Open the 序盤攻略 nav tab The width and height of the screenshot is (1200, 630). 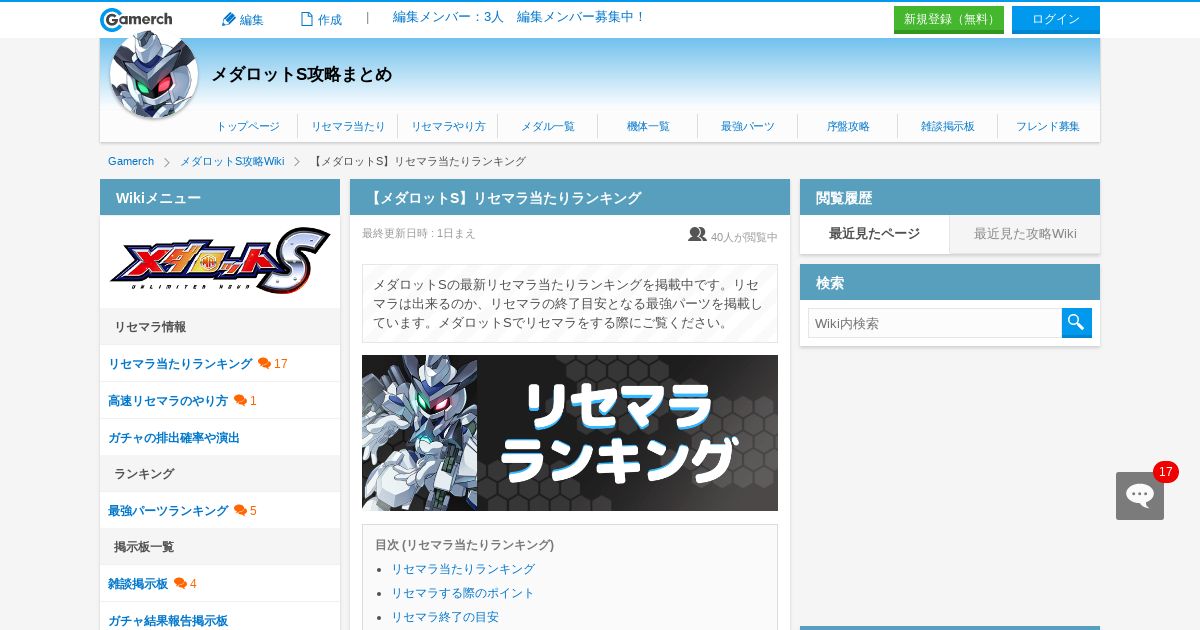click(x=848, y=126)
